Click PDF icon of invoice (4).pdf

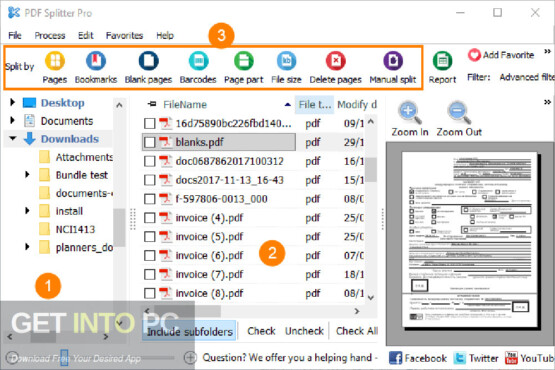click(165, 217)
